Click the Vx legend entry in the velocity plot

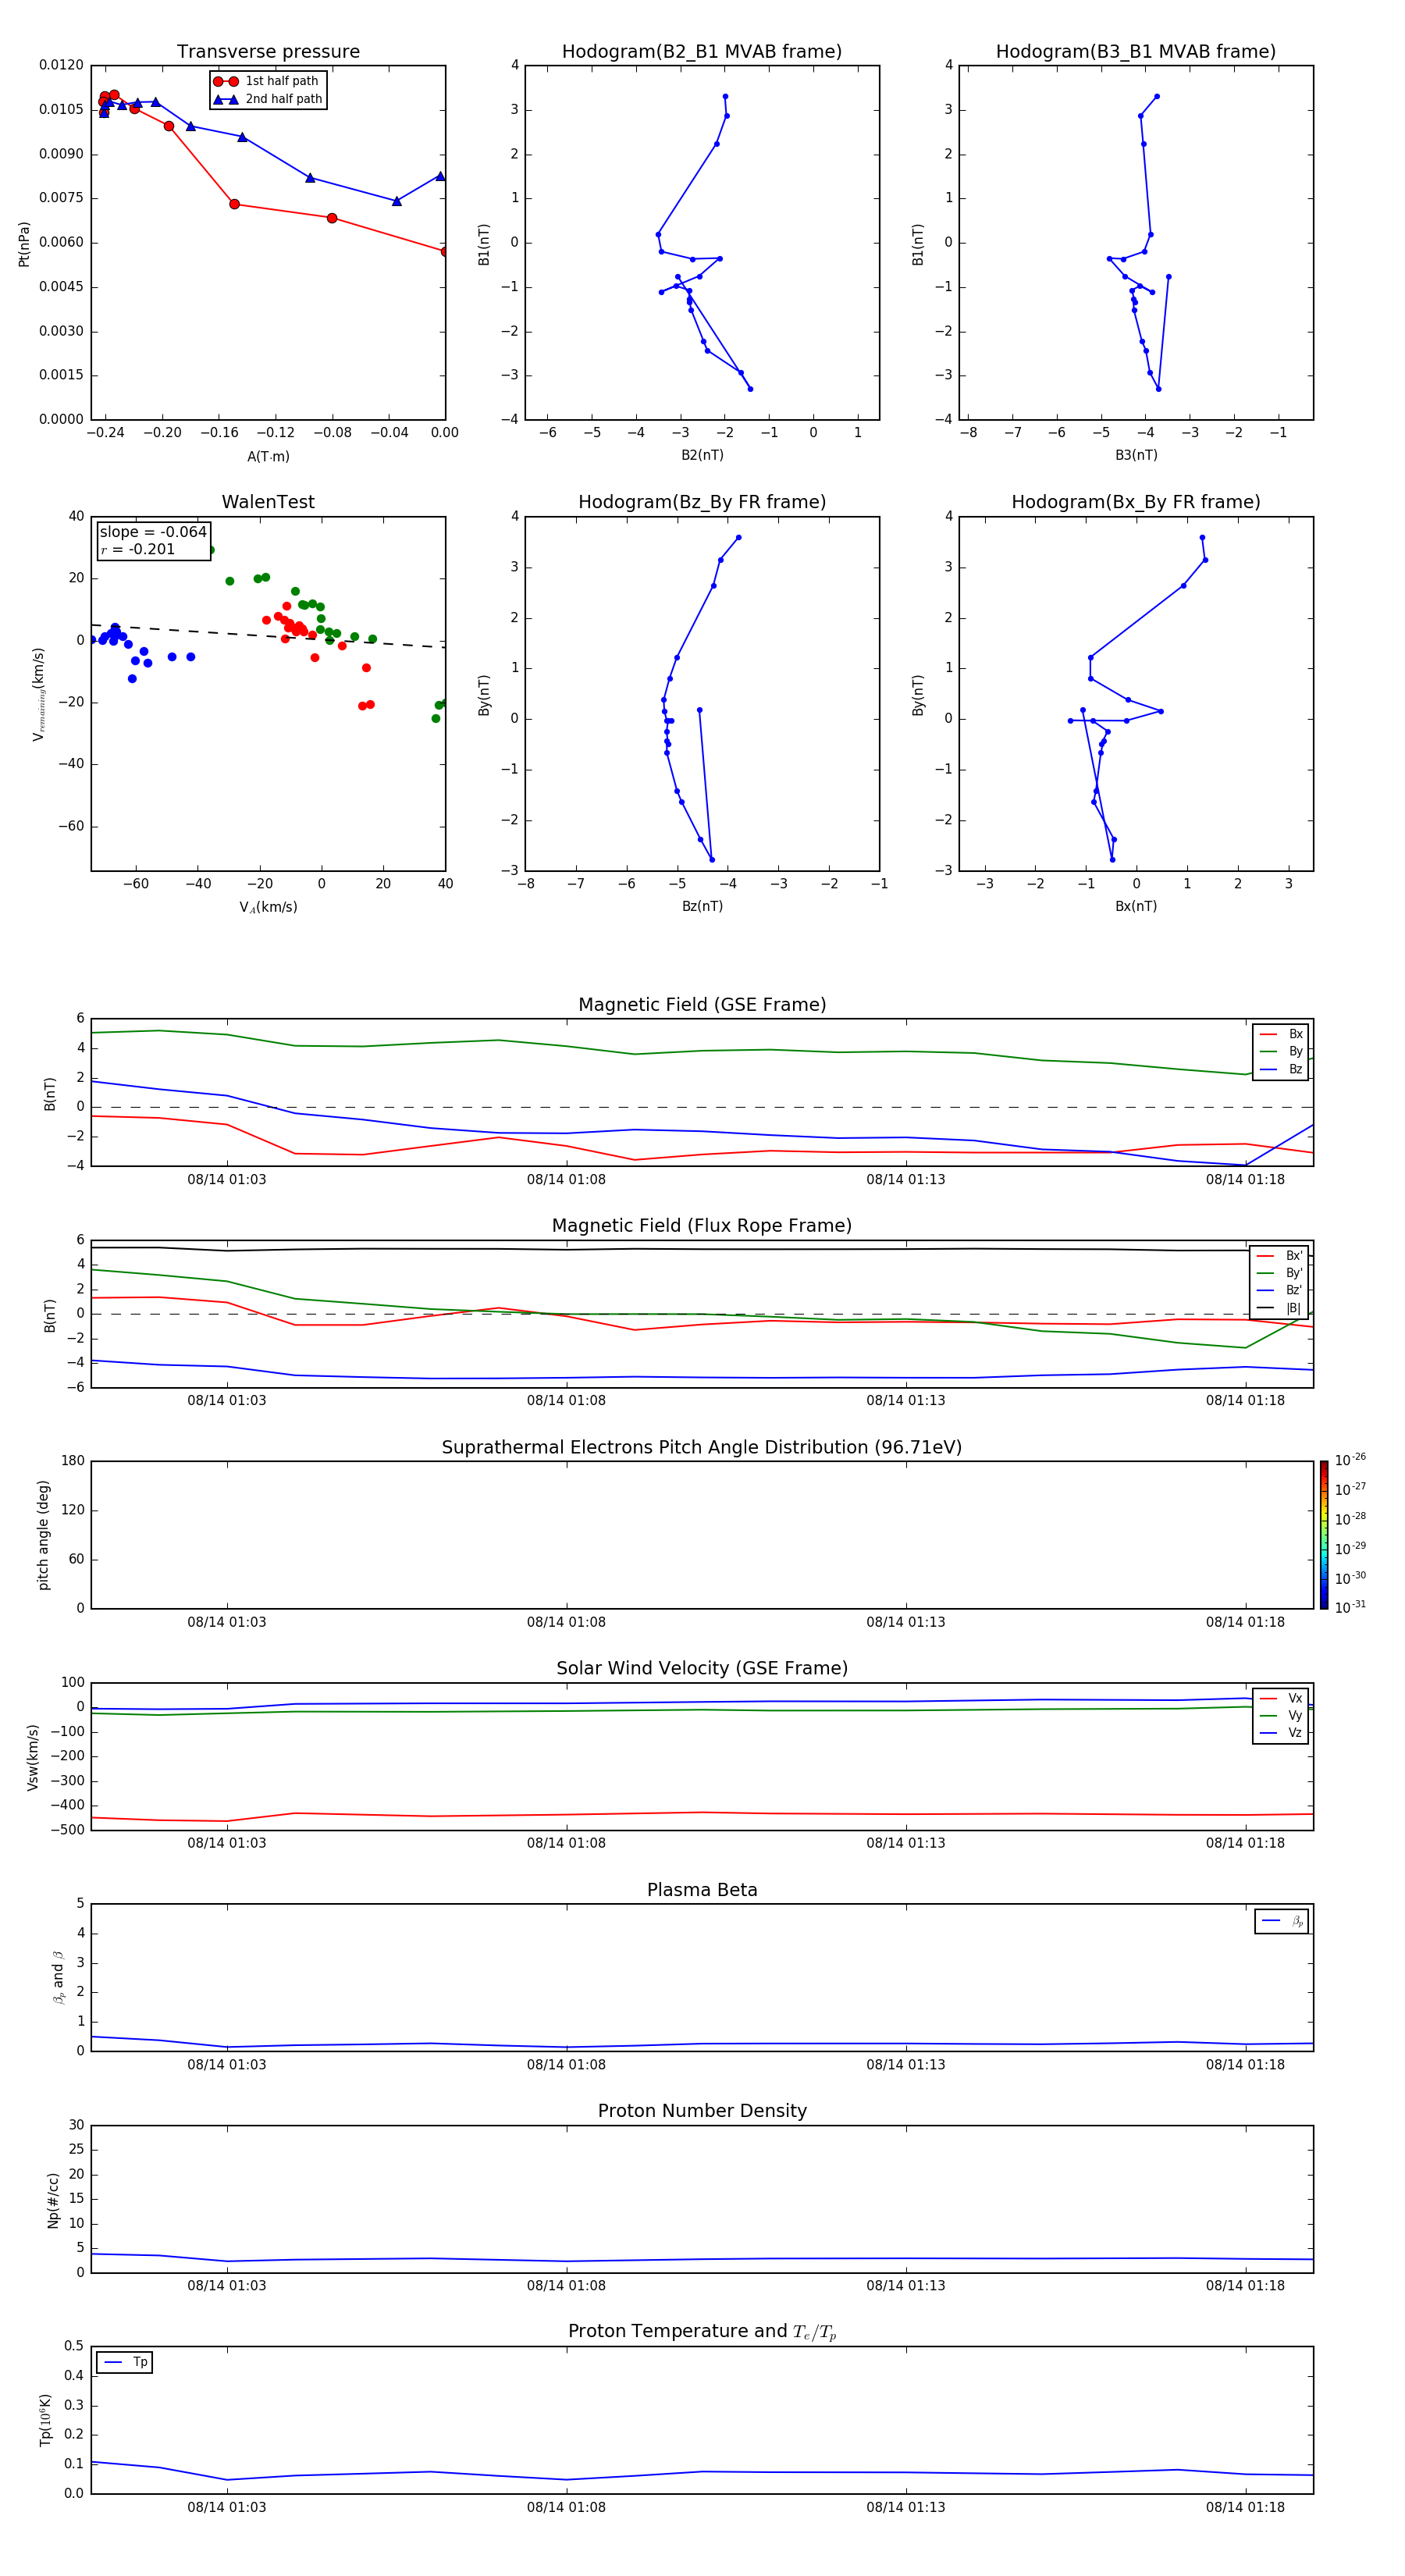click(x=1281, y=1699)
